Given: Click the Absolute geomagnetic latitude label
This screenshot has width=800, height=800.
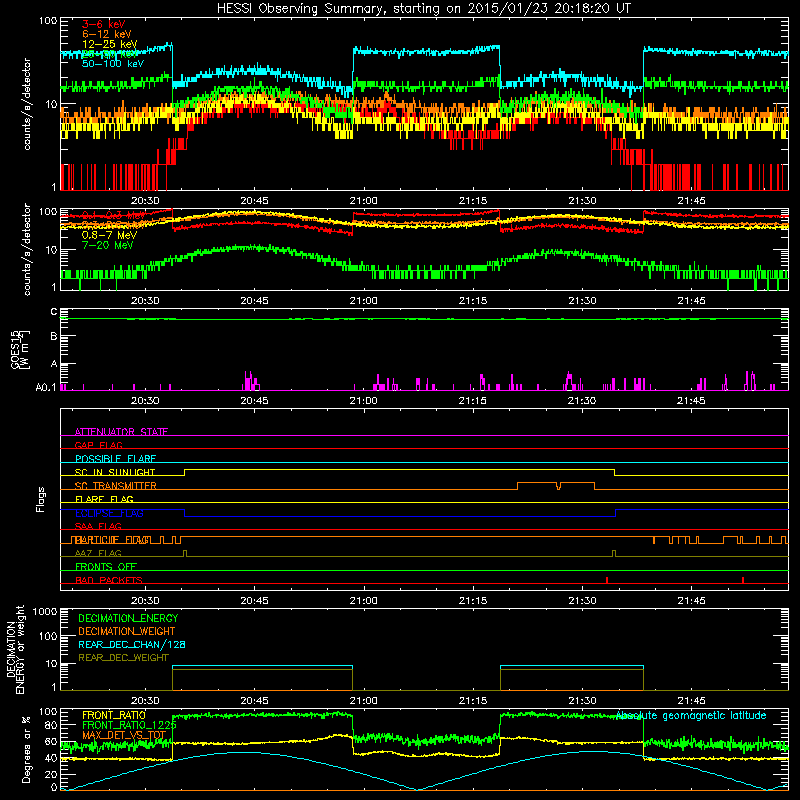Looking at the screenshot, I should [x=691, y=715].
